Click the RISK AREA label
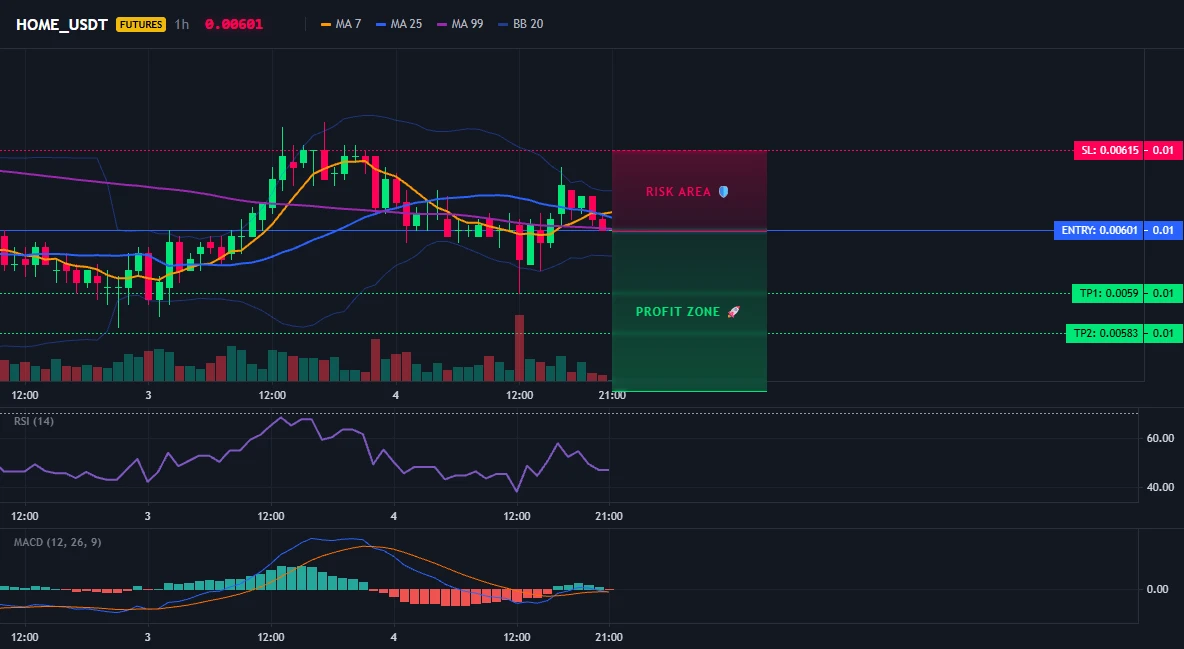 678,192
